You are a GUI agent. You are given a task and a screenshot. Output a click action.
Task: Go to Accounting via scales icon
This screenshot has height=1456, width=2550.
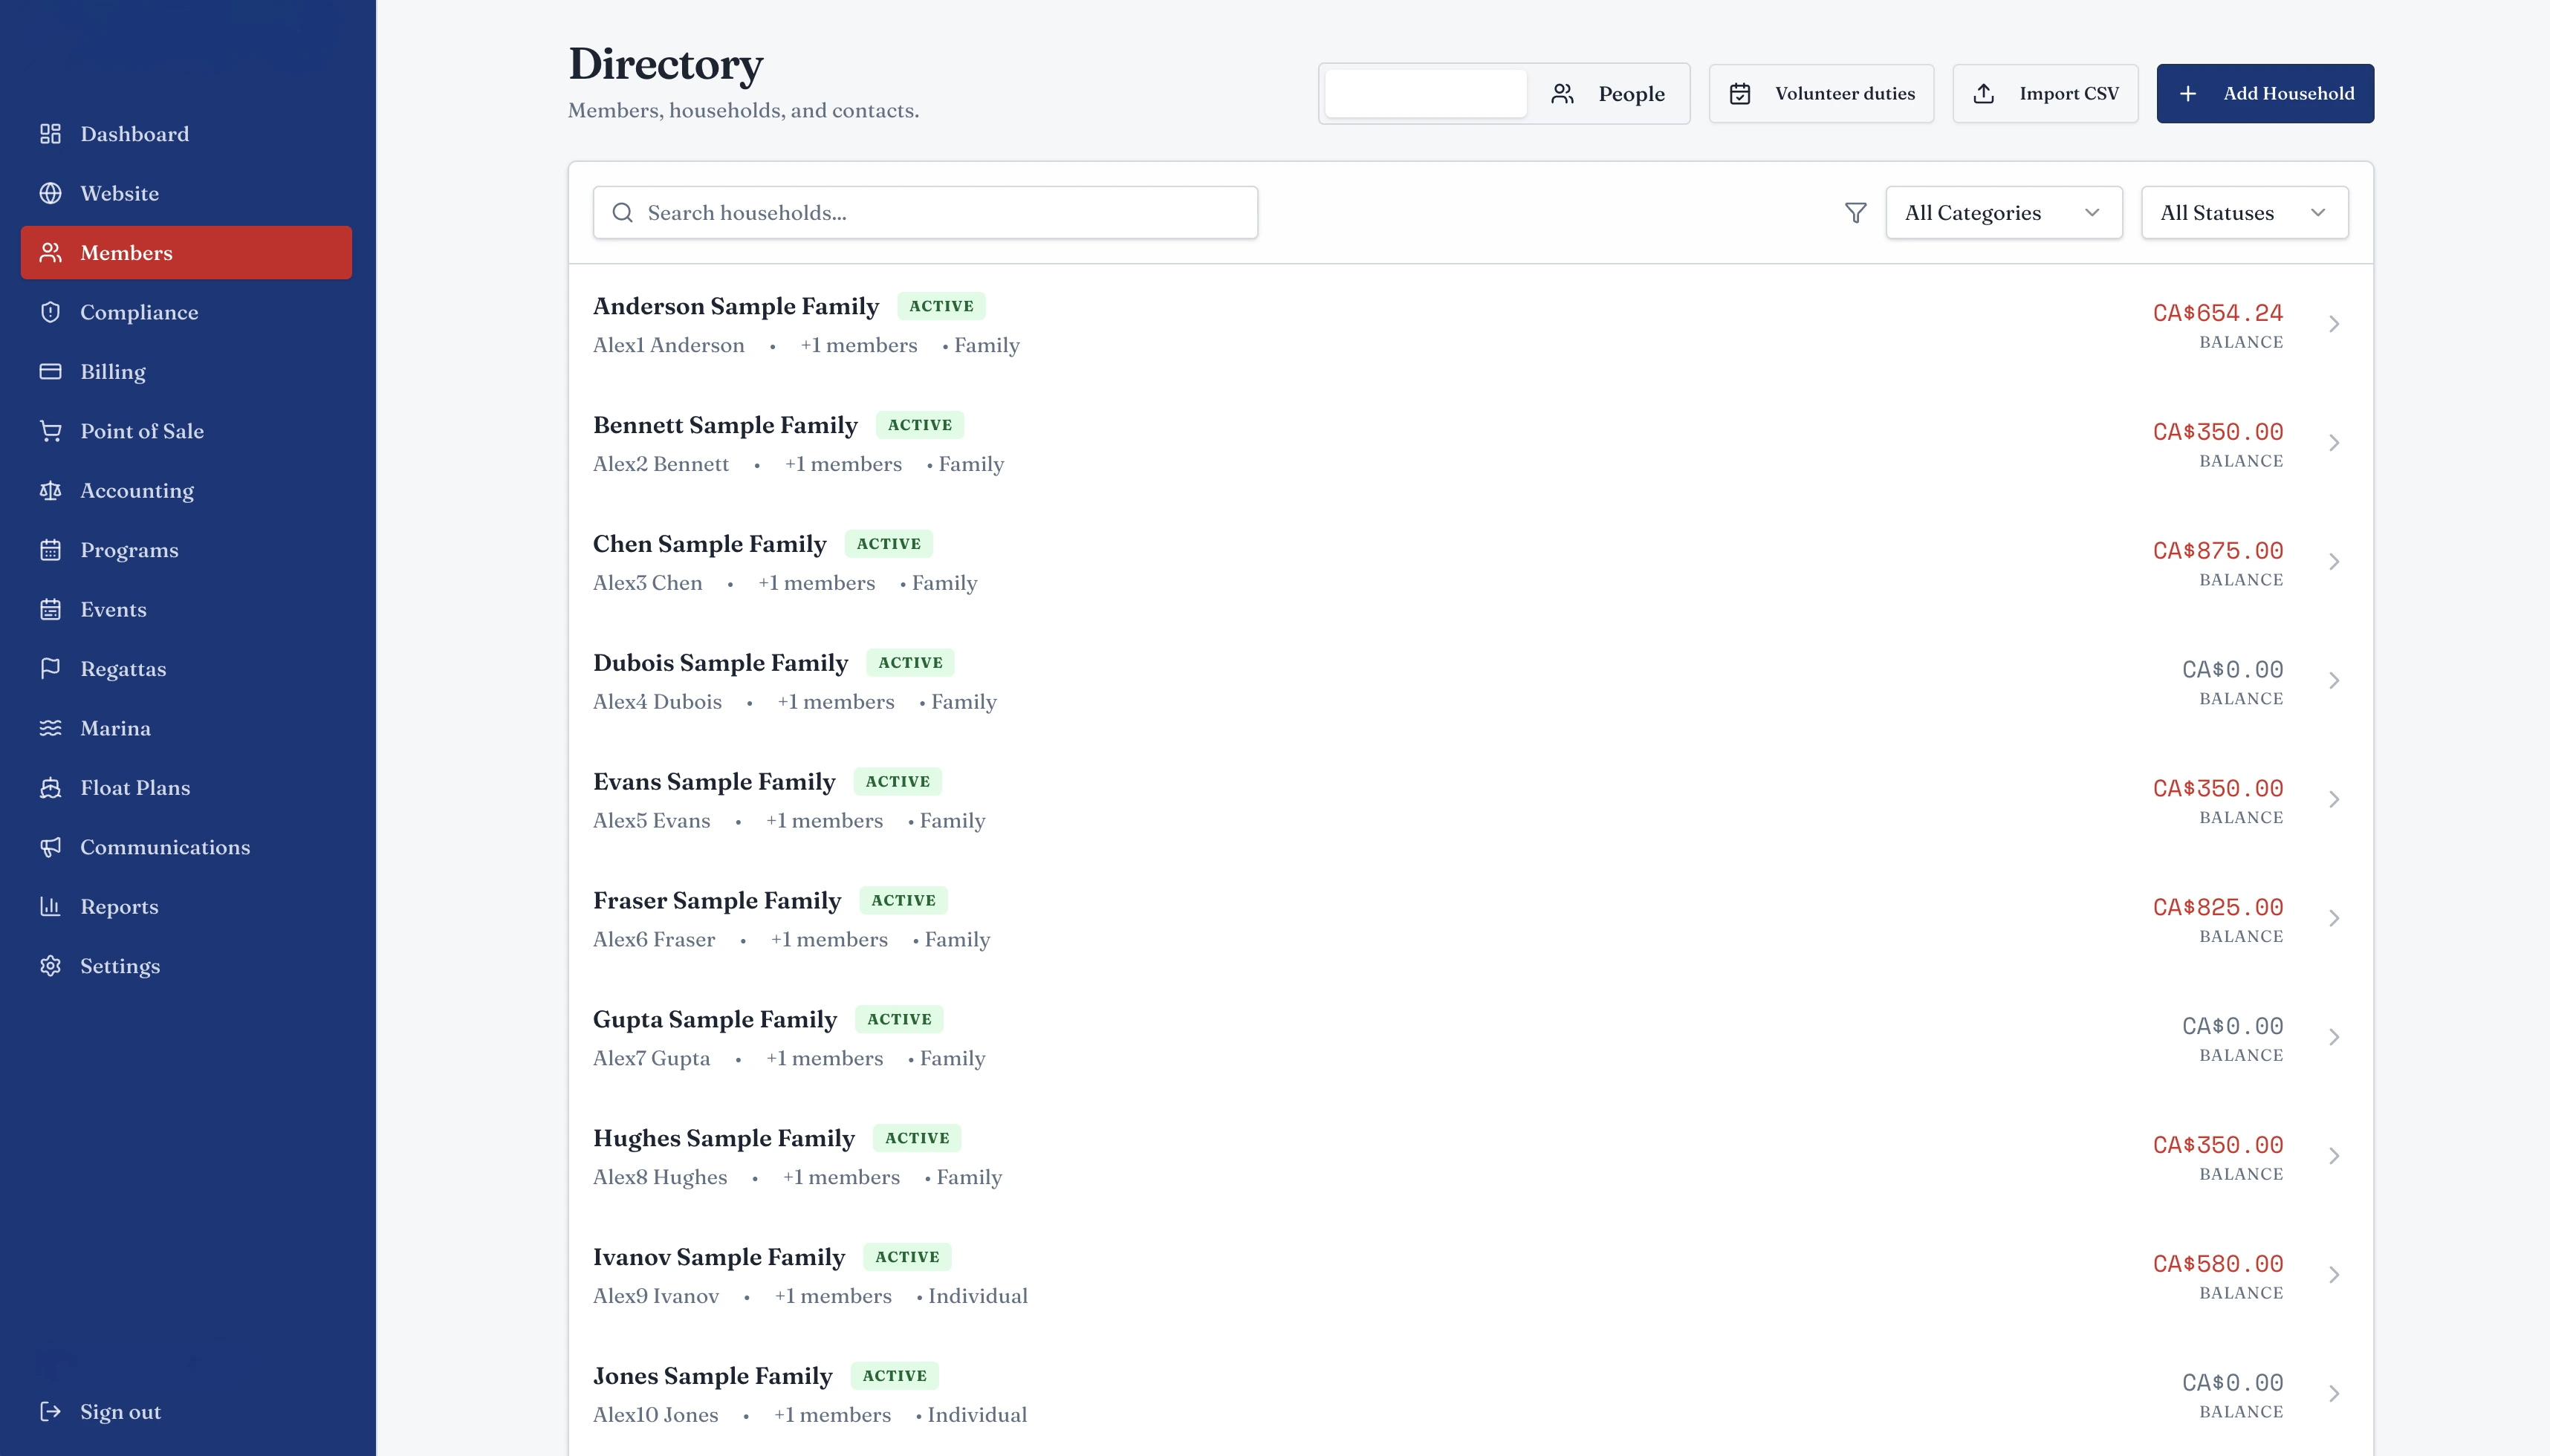coord(50,490)
